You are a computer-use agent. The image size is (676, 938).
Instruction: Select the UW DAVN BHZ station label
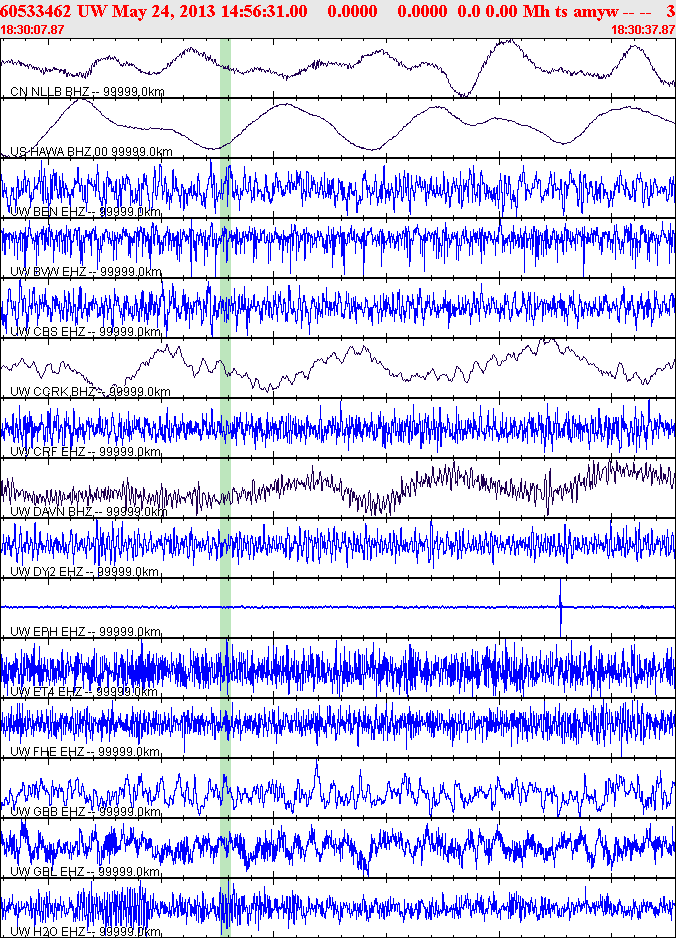click(89, 511)
